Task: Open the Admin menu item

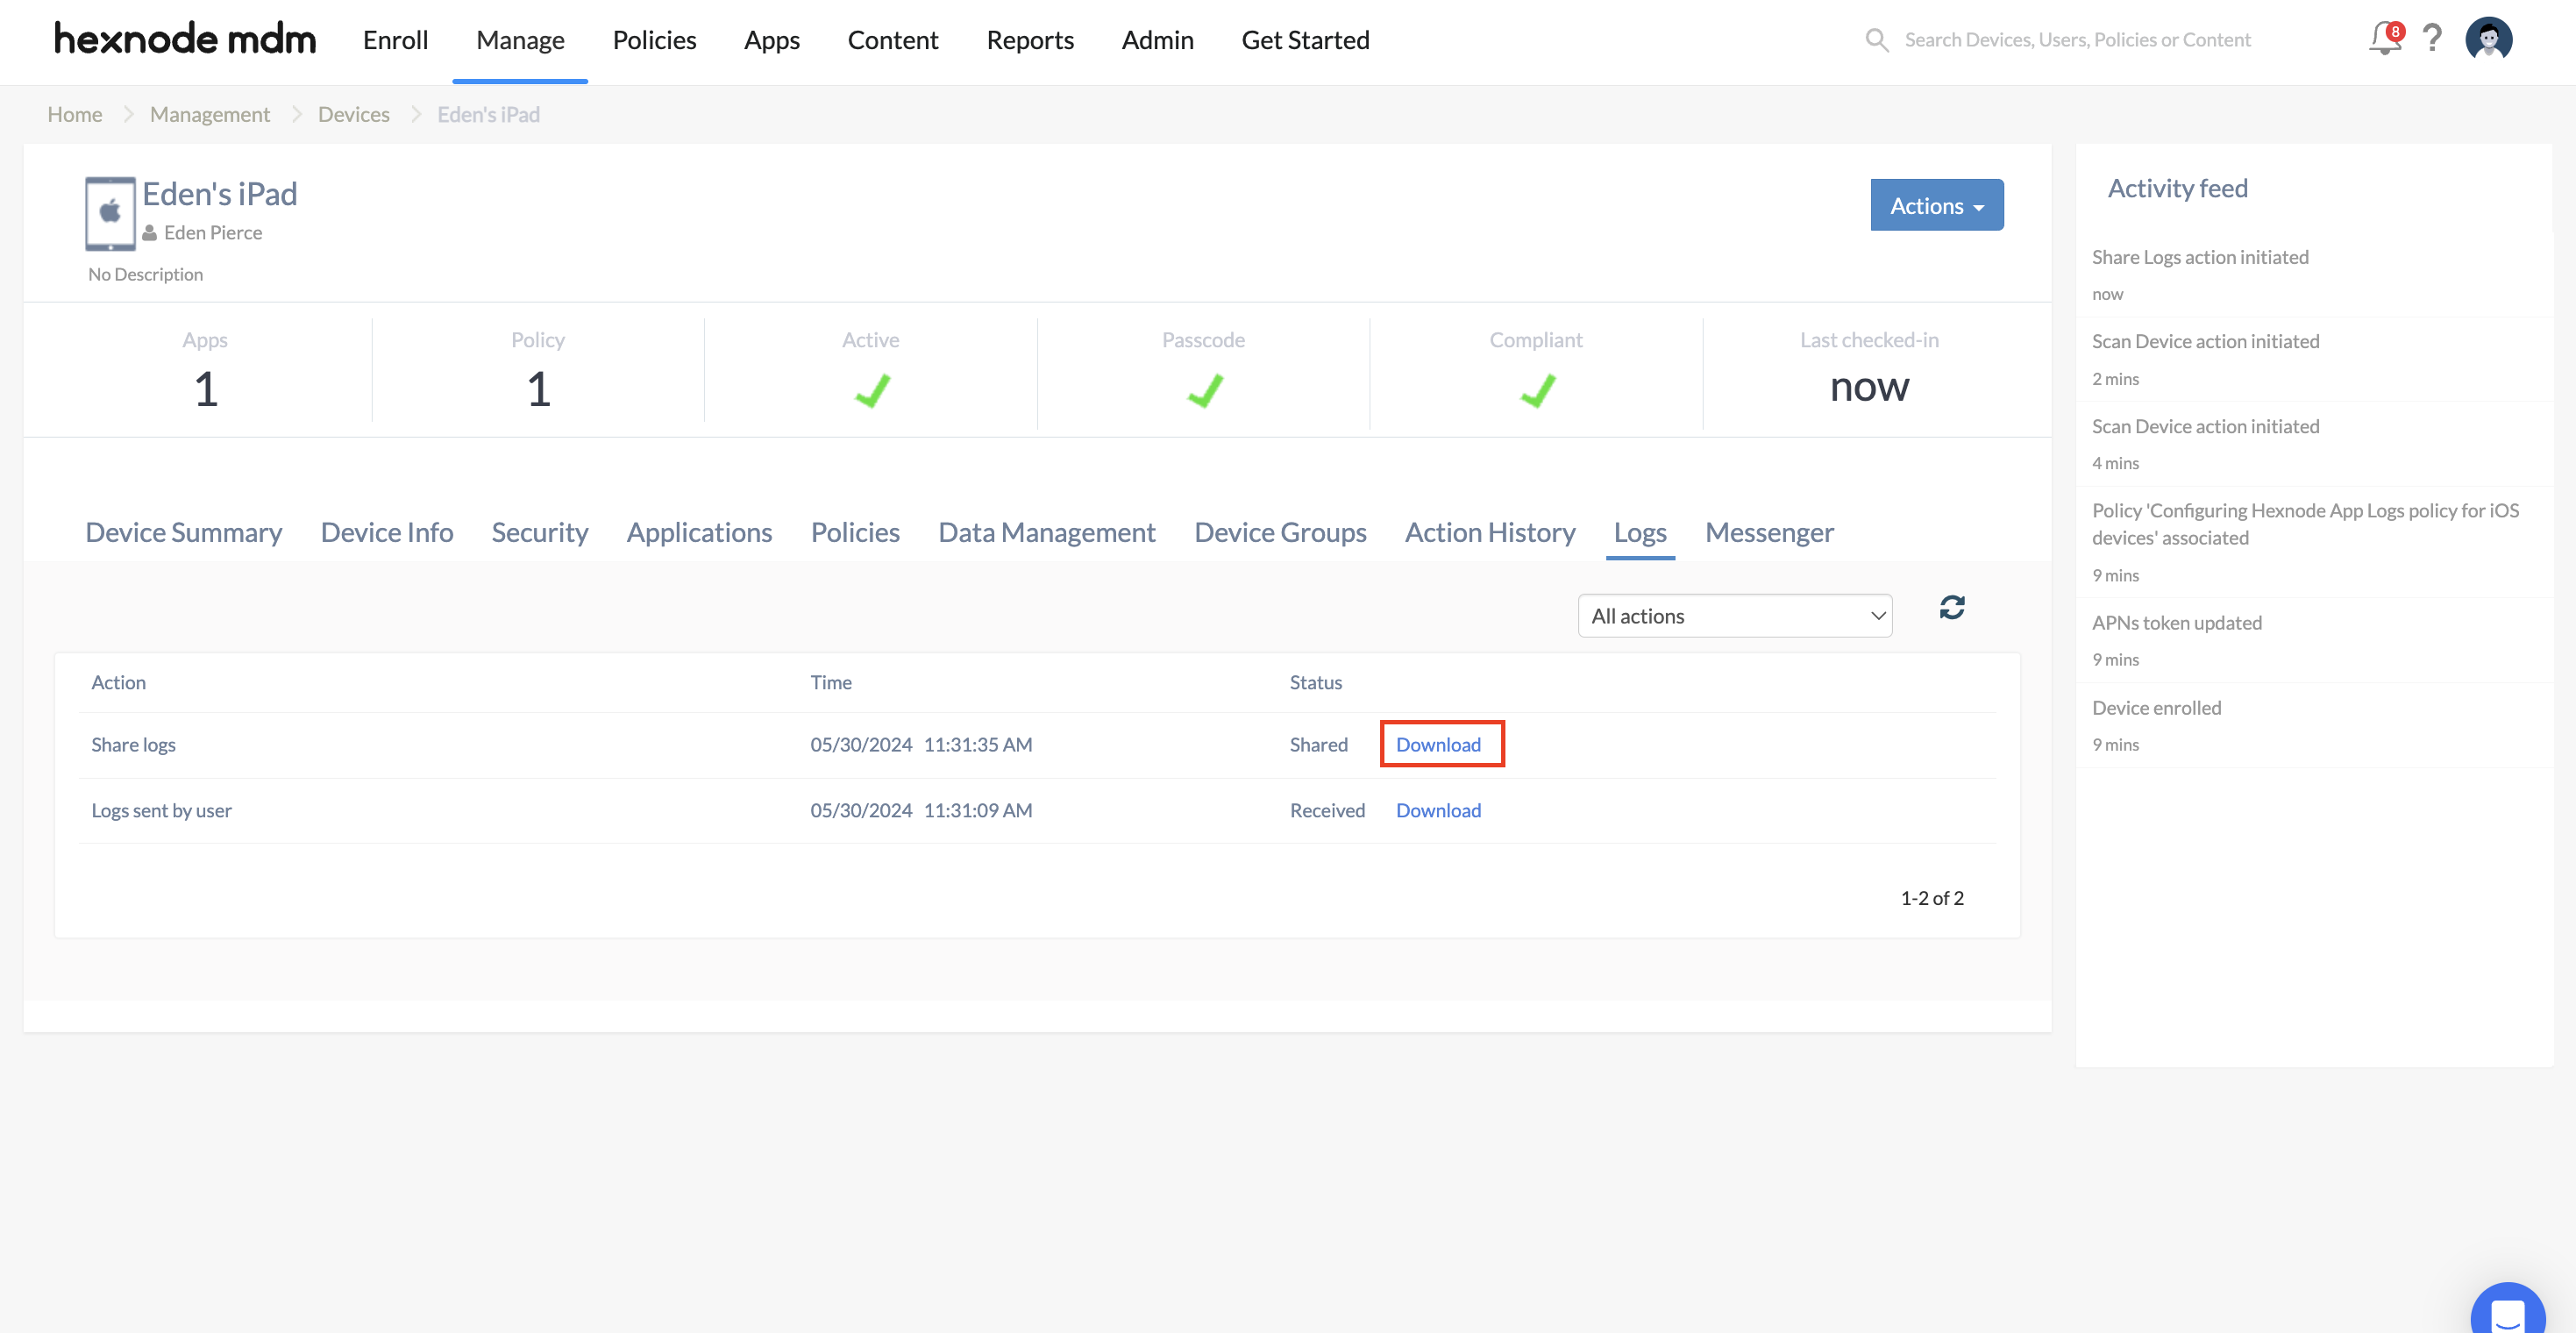Action: click(1157, 38)
